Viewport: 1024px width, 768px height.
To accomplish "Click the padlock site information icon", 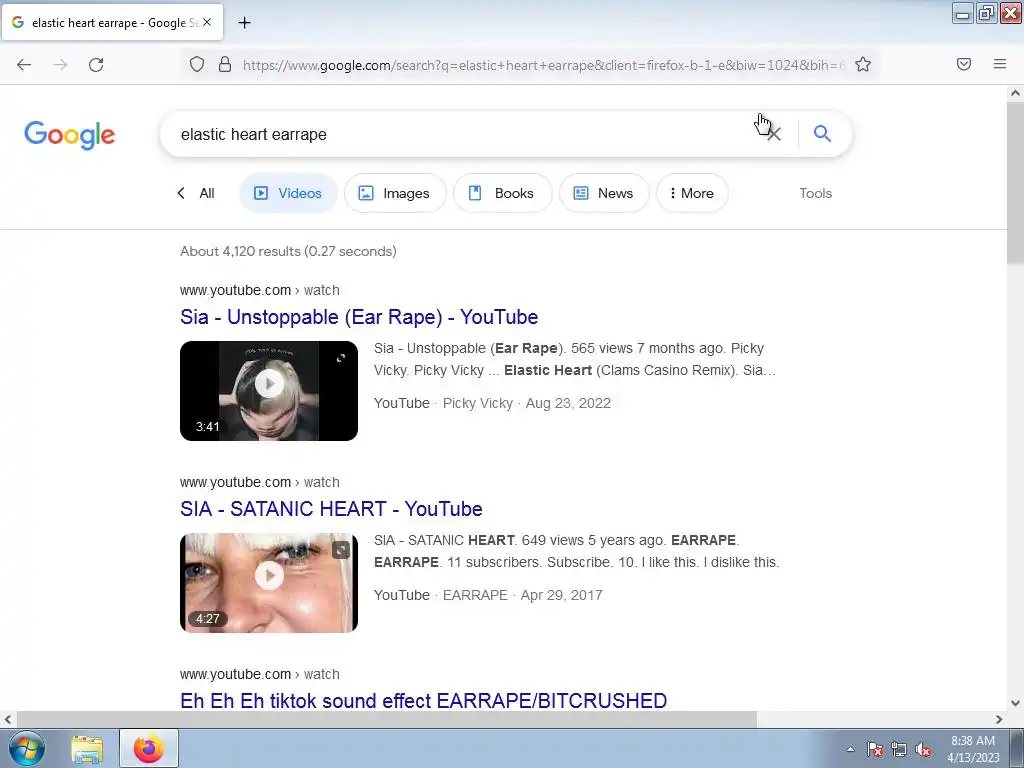I will point(225,64).
